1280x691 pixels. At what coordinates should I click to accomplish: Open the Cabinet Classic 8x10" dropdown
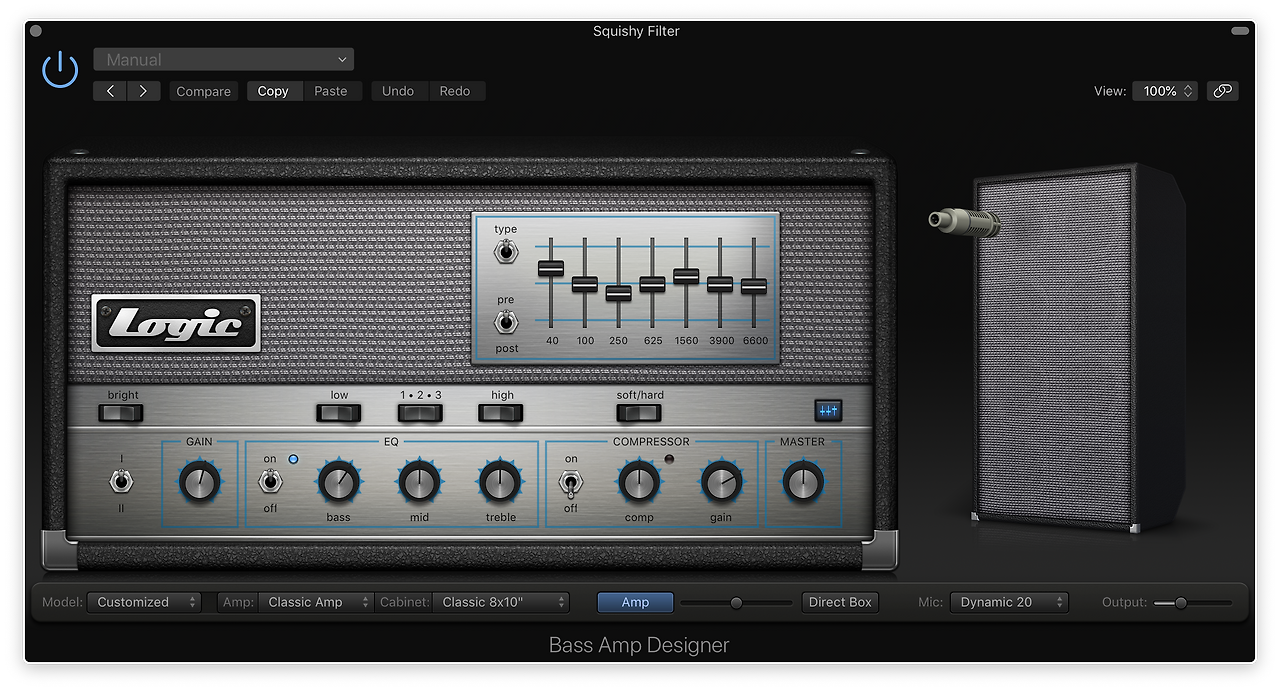point(501,602)
